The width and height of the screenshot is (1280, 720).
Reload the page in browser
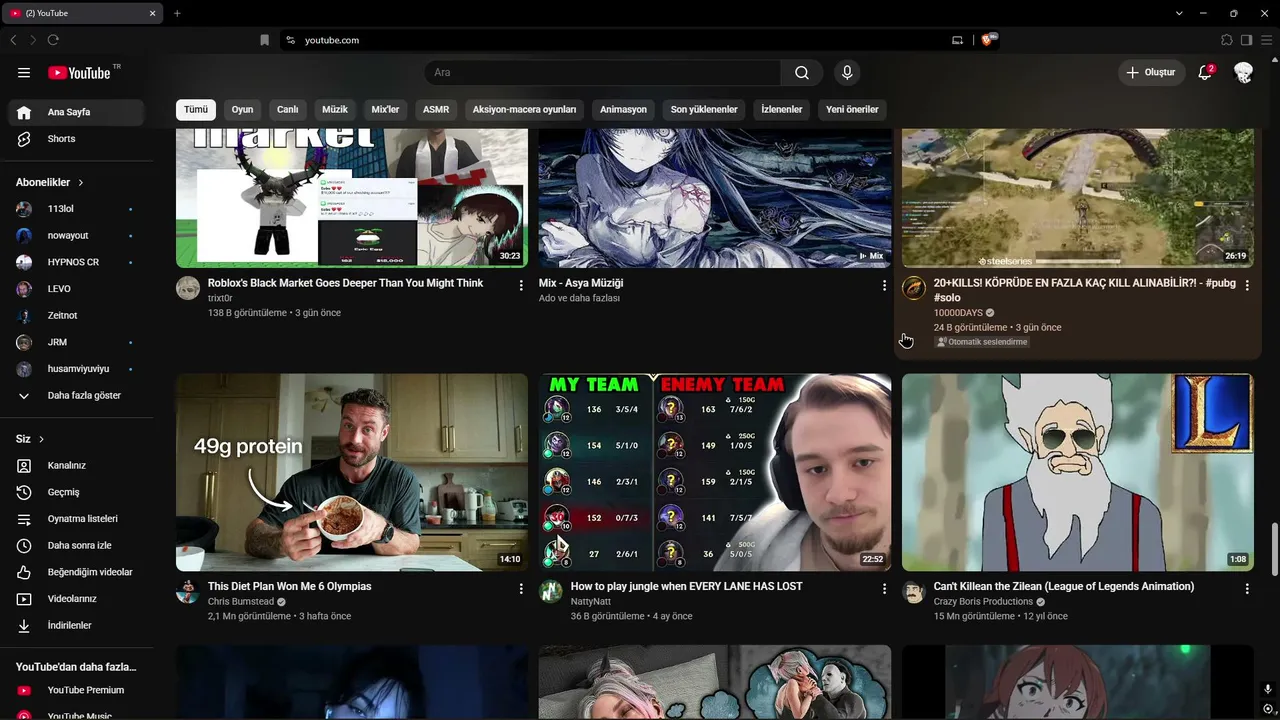[x=53, y=40]
